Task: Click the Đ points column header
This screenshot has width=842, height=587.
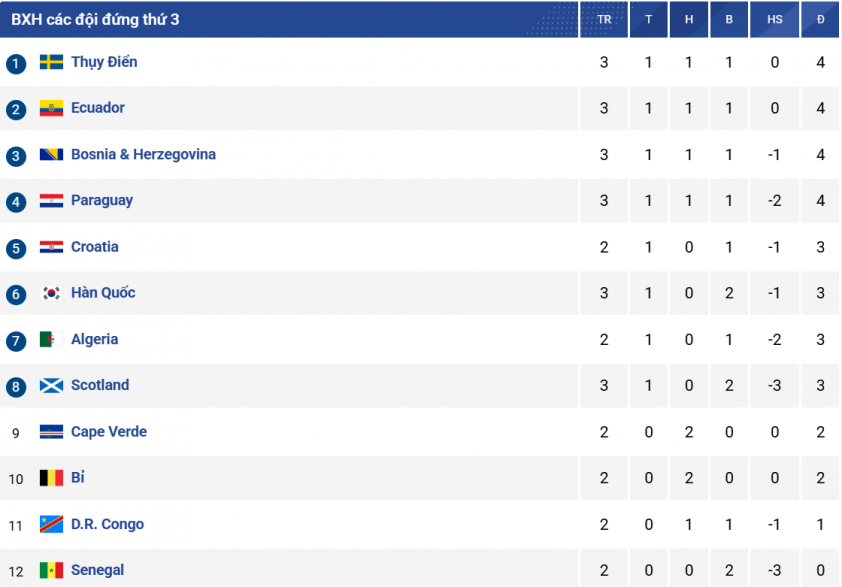Action: click(820, 19)
